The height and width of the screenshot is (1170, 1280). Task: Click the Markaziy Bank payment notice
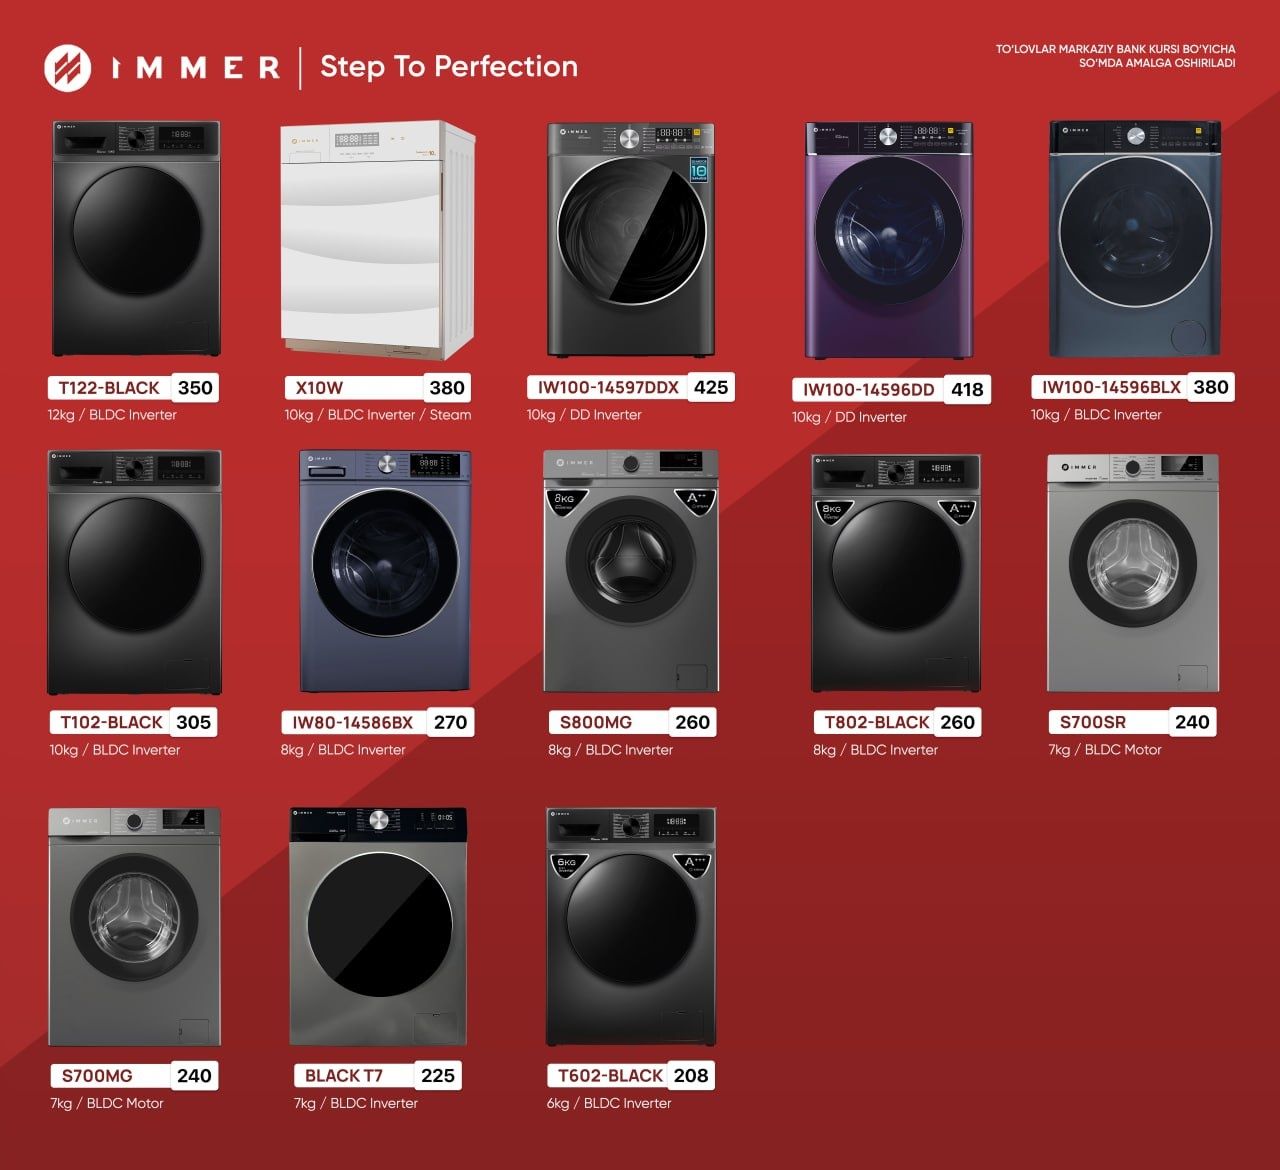1115,56
